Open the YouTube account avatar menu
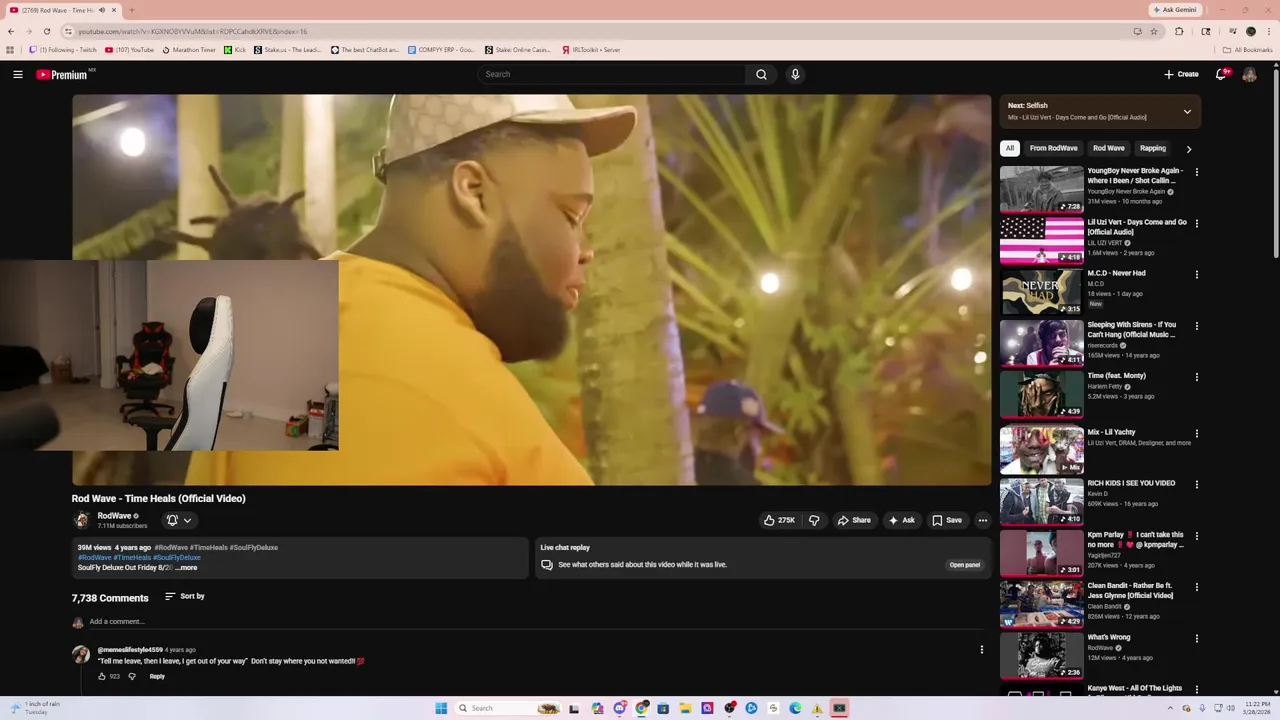The height and width of the screenshot is (720, 1280). tap(1249, 74)
